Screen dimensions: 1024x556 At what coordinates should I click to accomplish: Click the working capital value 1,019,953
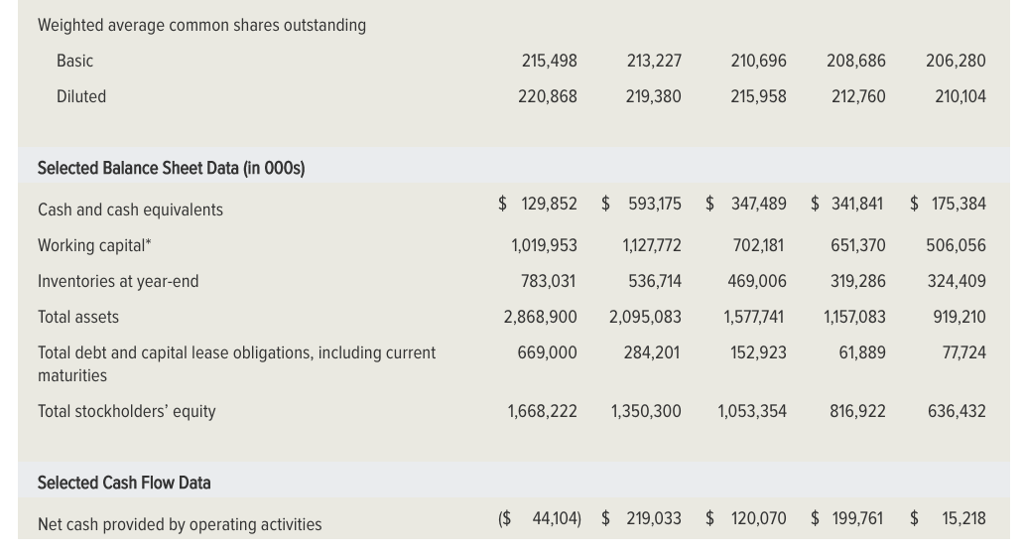click(544, 246)
